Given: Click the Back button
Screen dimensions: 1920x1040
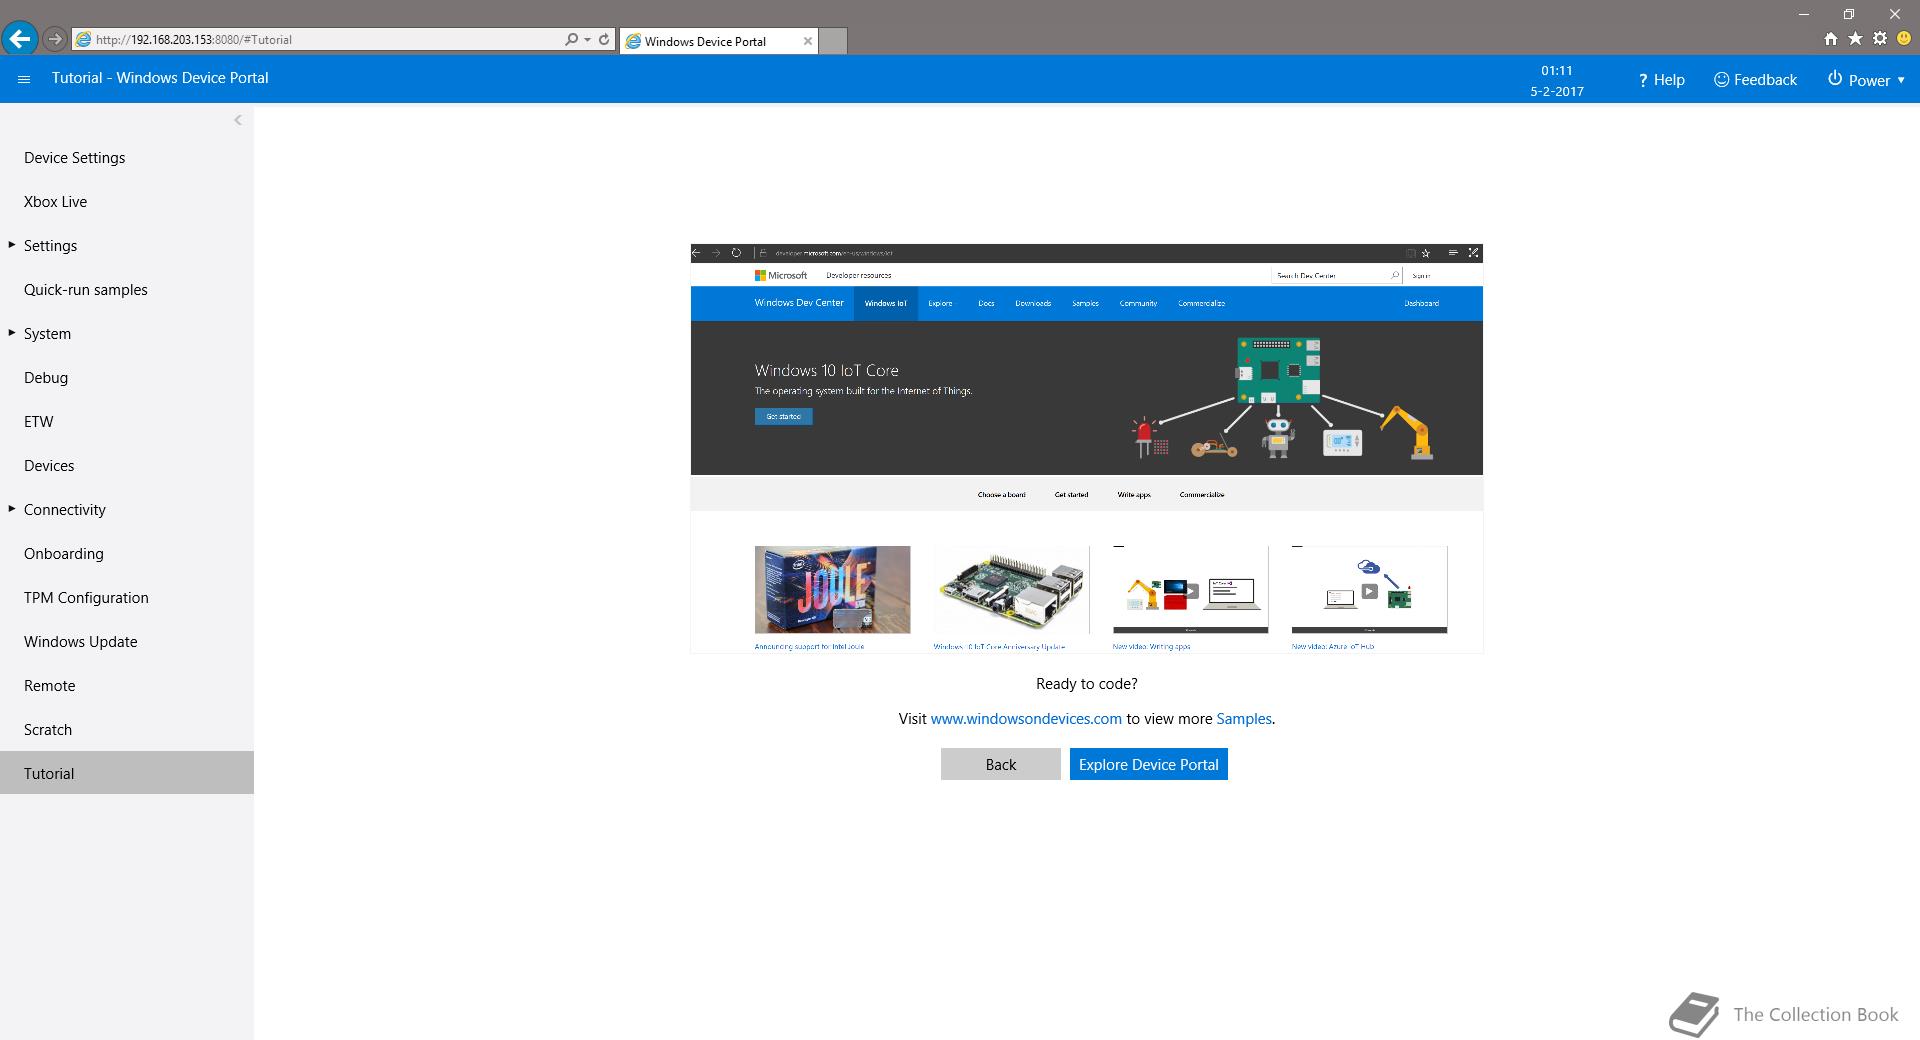Looking at the screenshot, I should point(1000,764).
